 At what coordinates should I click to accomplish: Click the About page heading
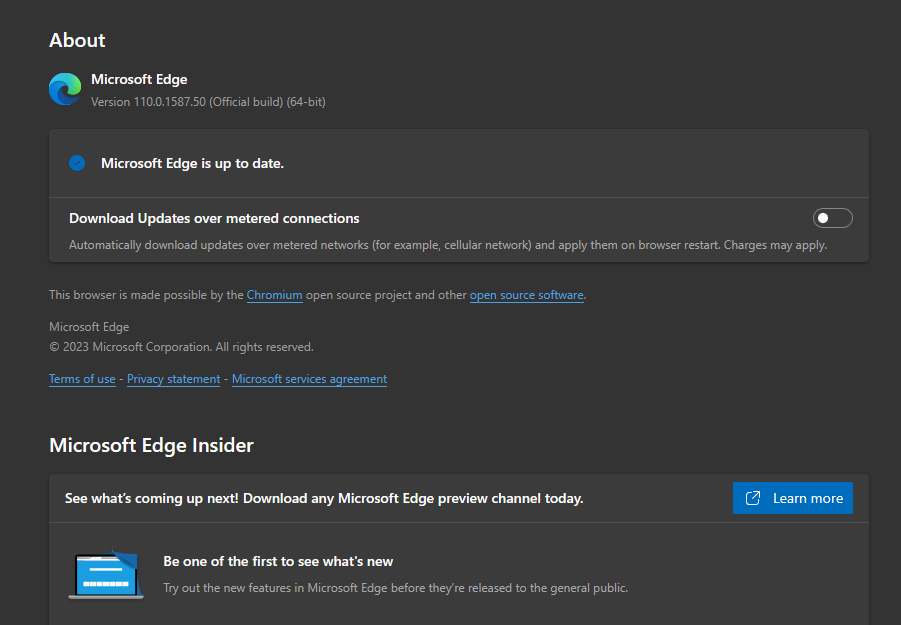click(77, 40)
